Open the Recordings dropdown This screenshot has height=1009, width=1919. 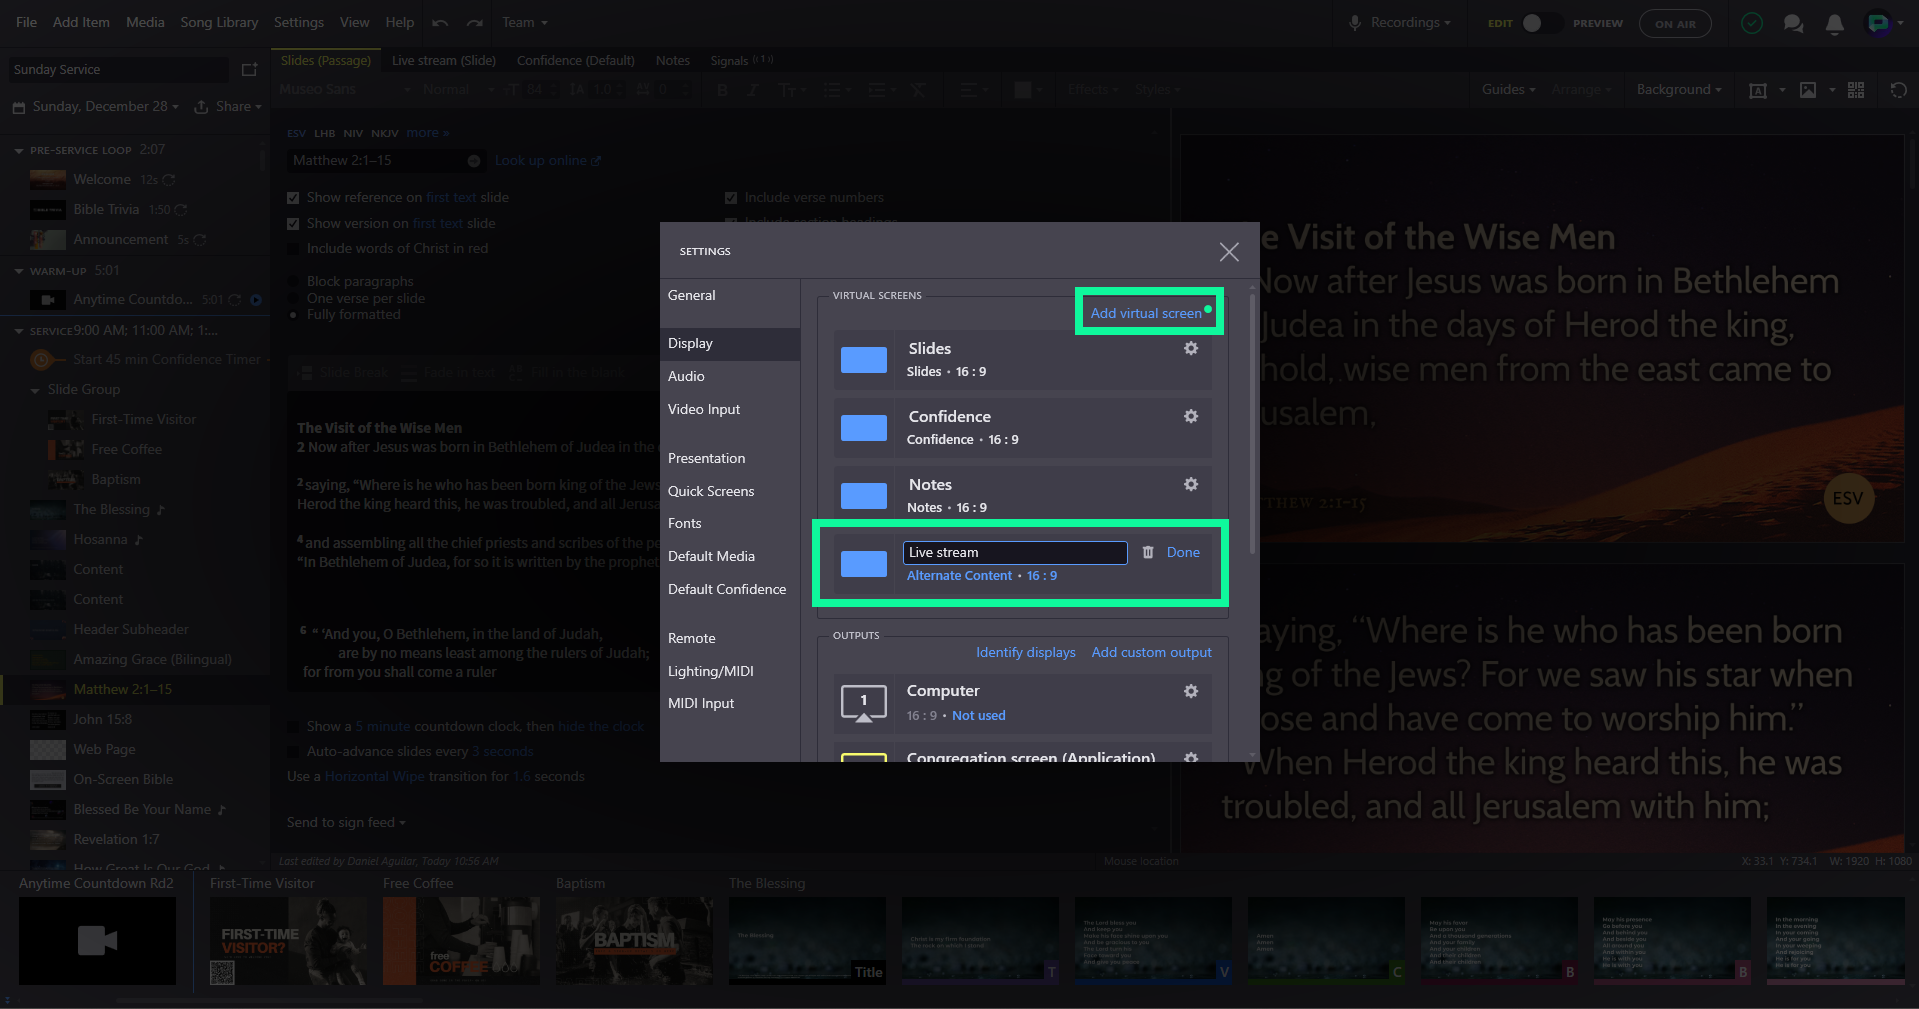[x=1410, y=22]
